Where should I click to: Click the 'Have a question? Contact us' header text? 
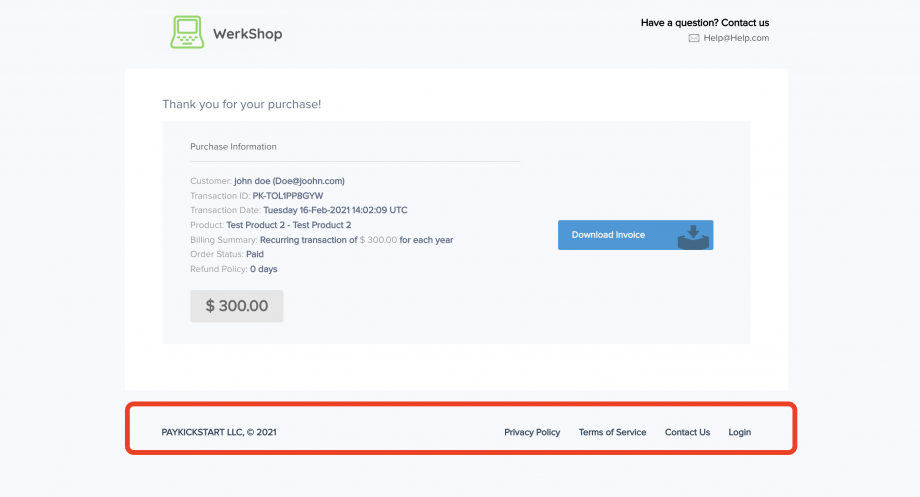point(704,22)
